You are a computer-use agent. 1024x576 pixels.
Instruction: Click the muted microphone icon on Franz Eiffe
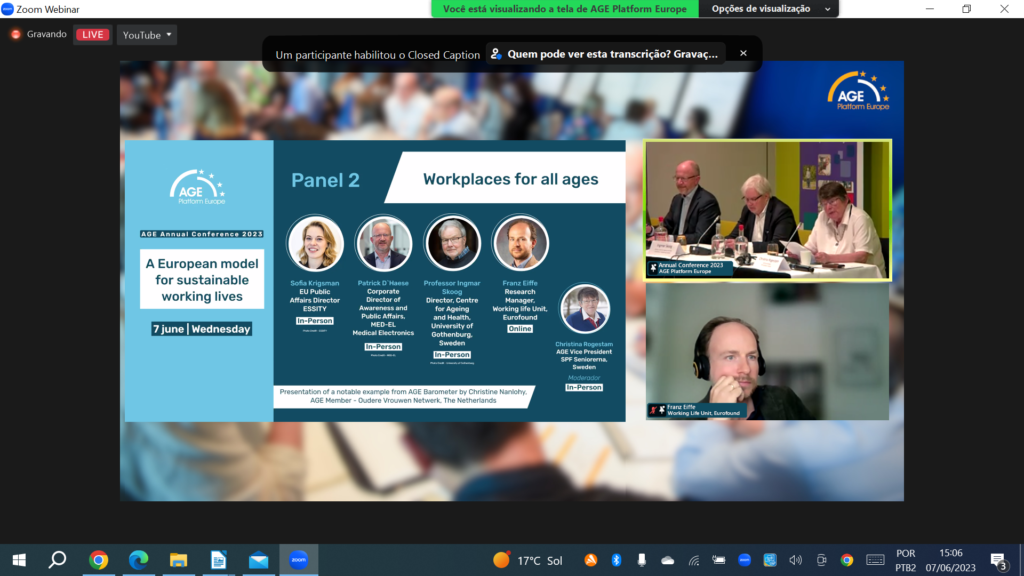pyautogui.click(x=653, y=410)
